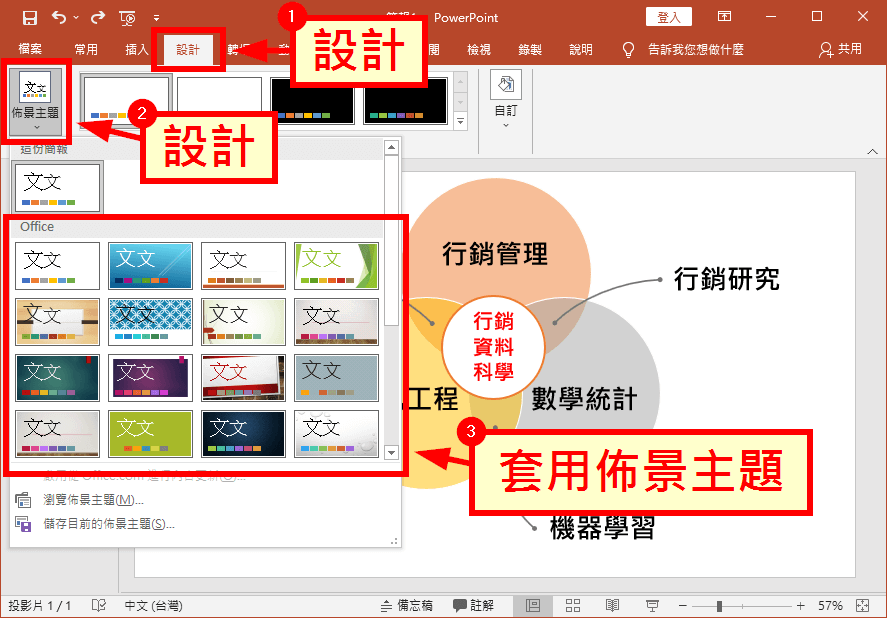Apply the red text card theme
887x618 pixels.
pyautogui.click(x=243, y=378)
